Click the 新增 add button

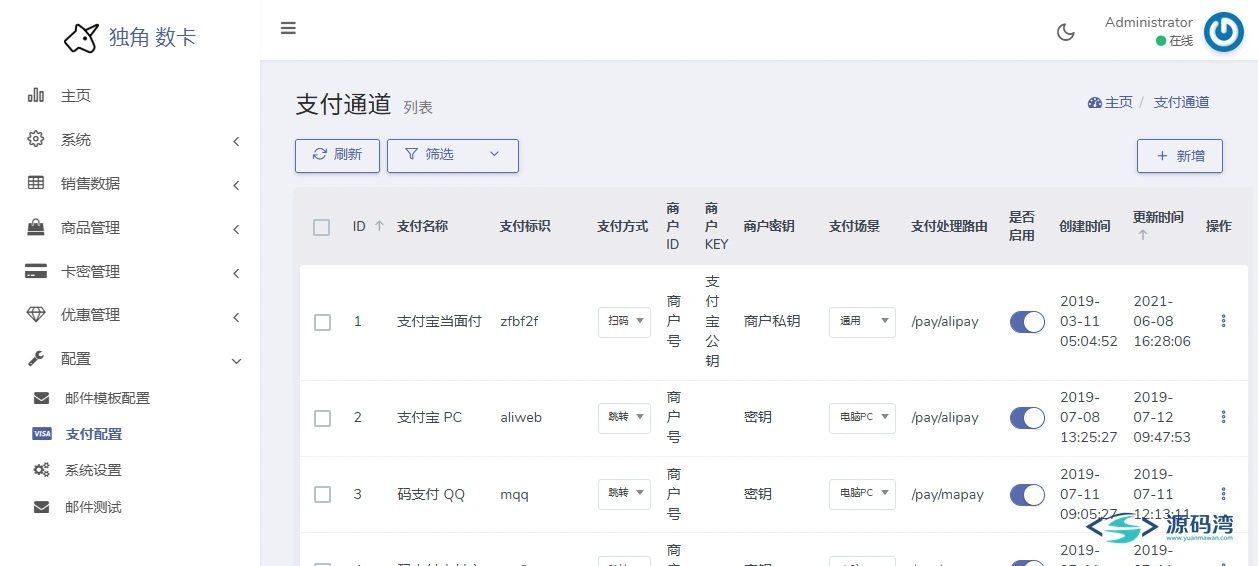[1180, 156]
